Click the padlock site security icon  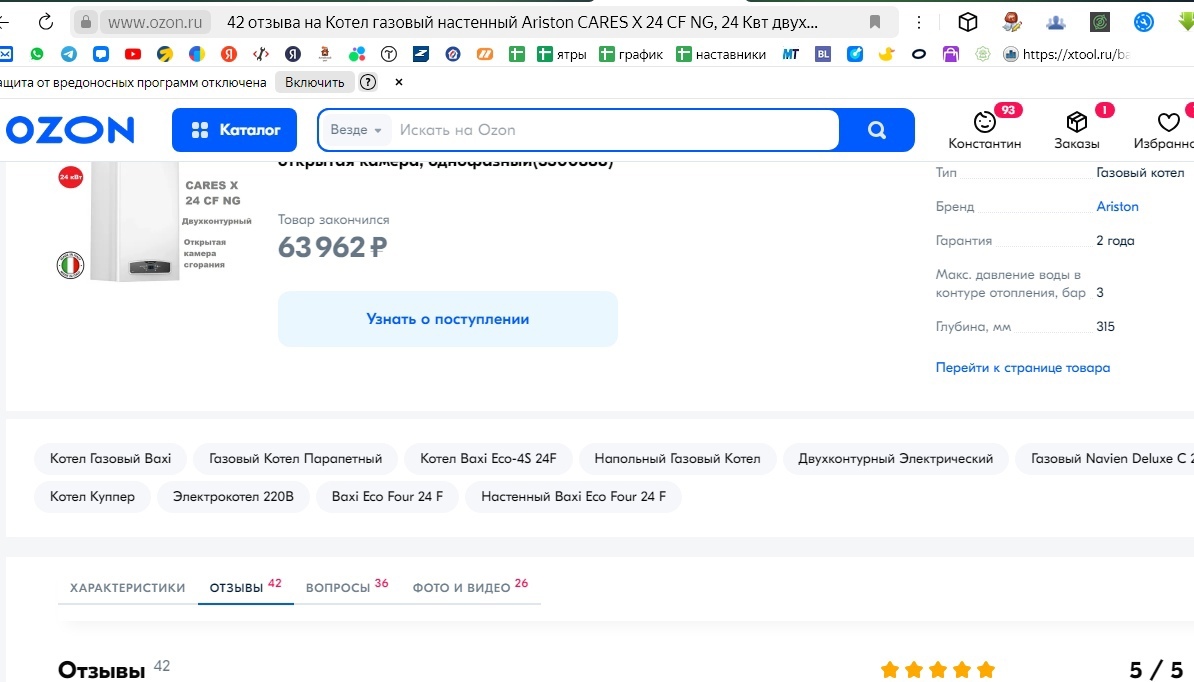[x=86, y=22]
